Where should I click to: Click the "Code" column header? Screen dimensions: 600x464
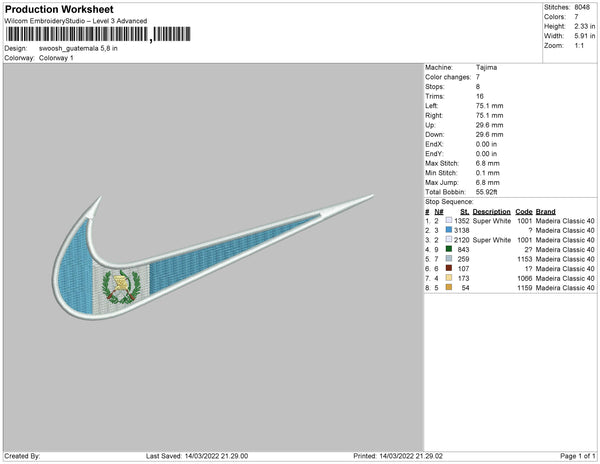[x=524, y=212]
